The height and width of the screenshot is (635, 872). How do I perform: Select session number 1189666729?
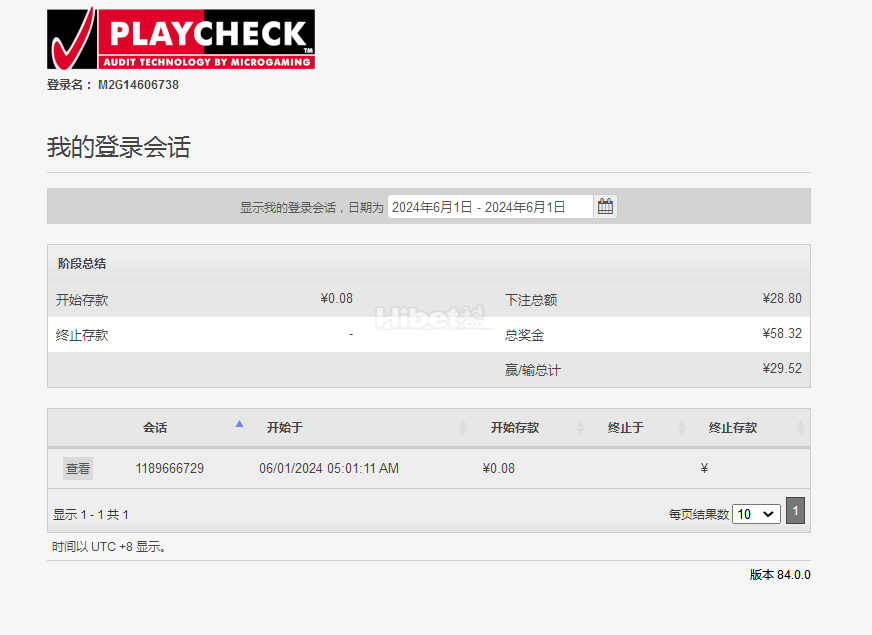170,469
